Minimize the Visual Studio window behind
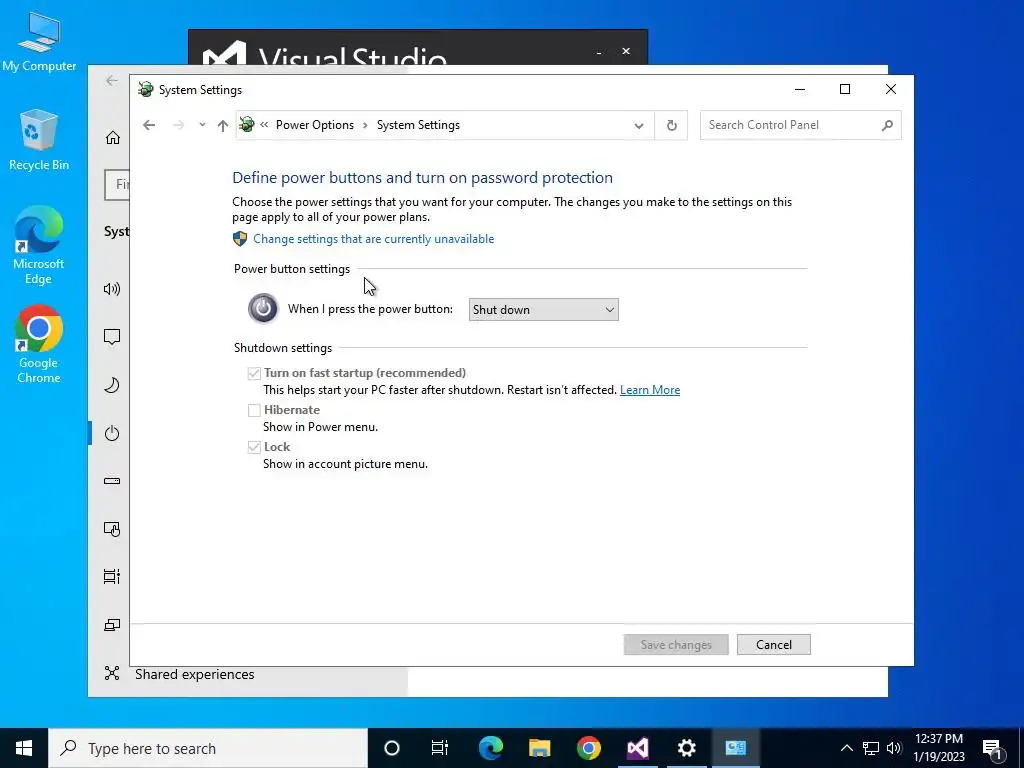1024x768 pixels. 598,51
